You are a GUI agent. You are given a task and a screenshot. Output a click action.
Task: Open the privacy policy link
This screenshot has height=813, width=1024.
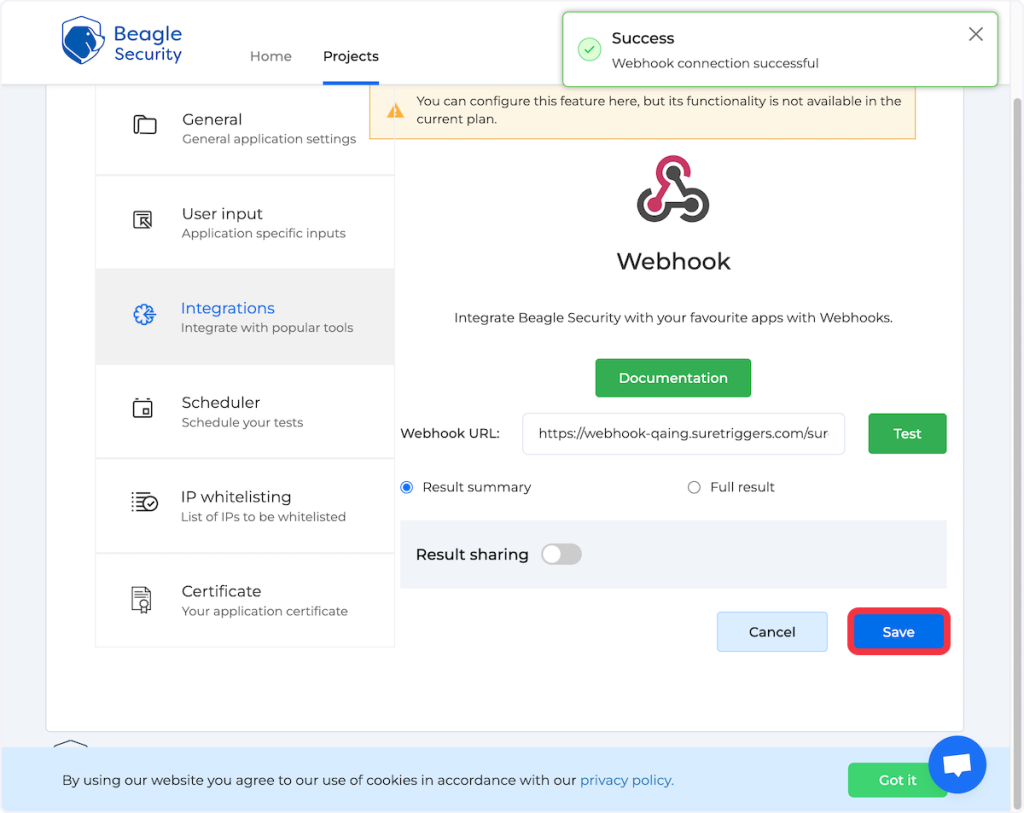coord(626,780)
